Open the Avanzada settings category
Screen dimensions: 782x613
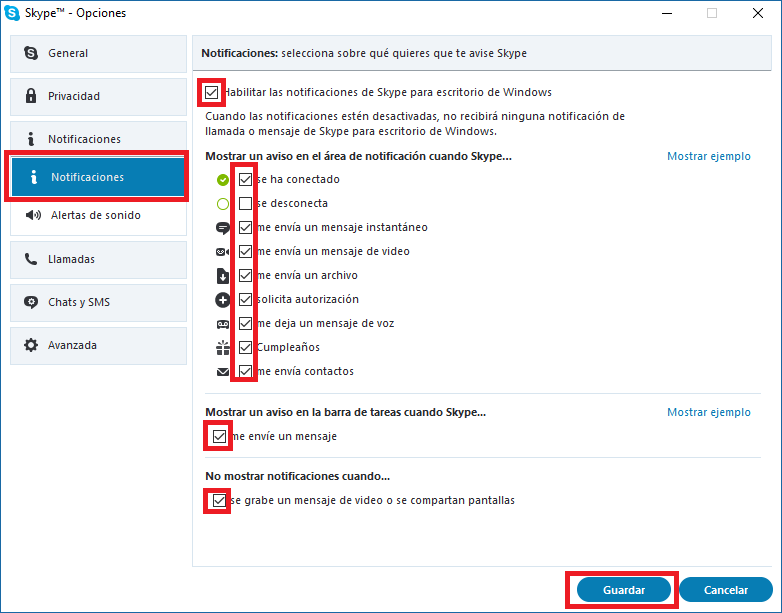click(98, 345)
